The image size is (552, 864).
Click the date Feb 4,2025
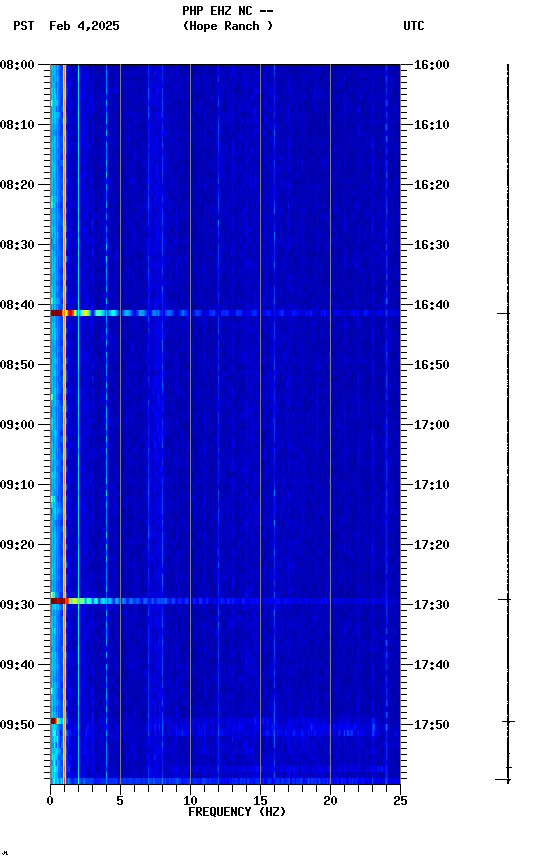tap(84, 26)
